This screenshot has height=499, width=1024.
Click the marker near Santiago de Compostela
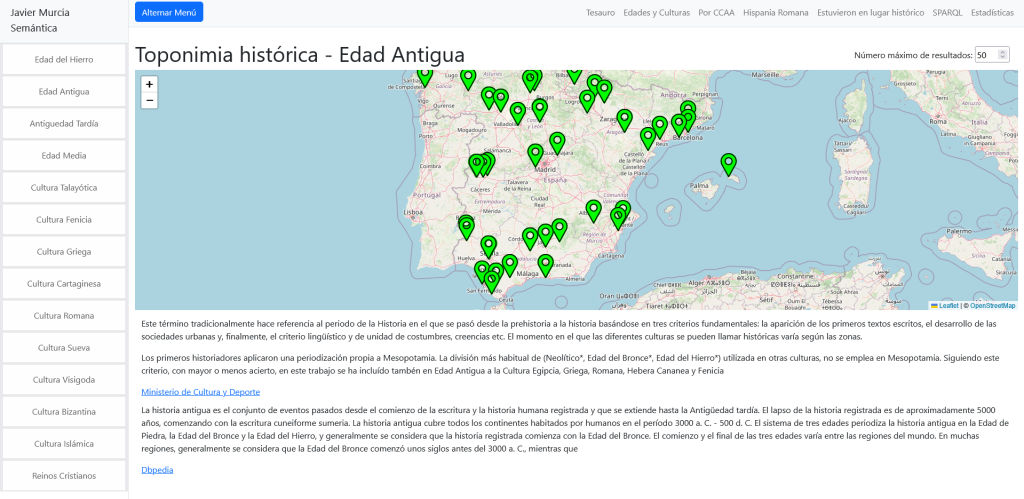[425, 75]
